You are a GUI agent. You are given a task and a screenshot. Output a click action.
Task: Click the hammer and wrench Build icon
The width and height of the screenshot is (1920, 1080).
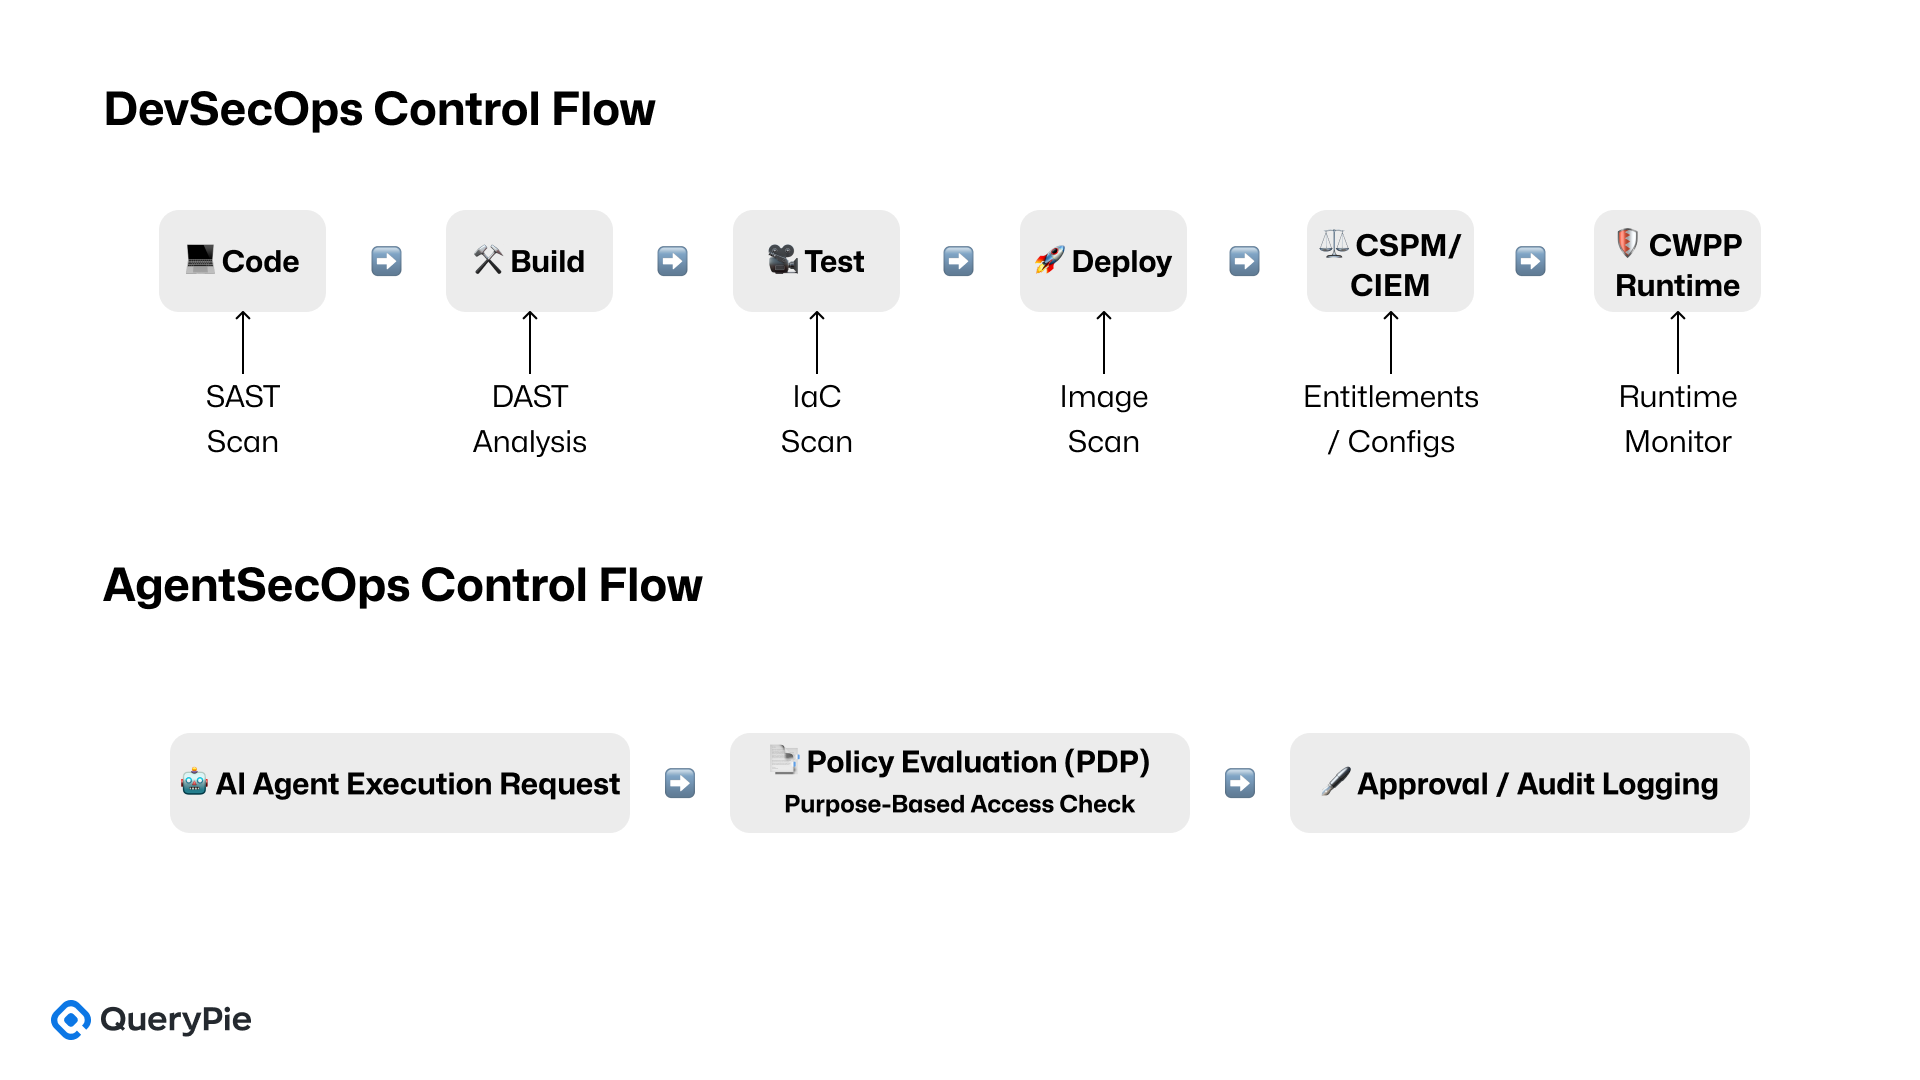click(488, 260)
